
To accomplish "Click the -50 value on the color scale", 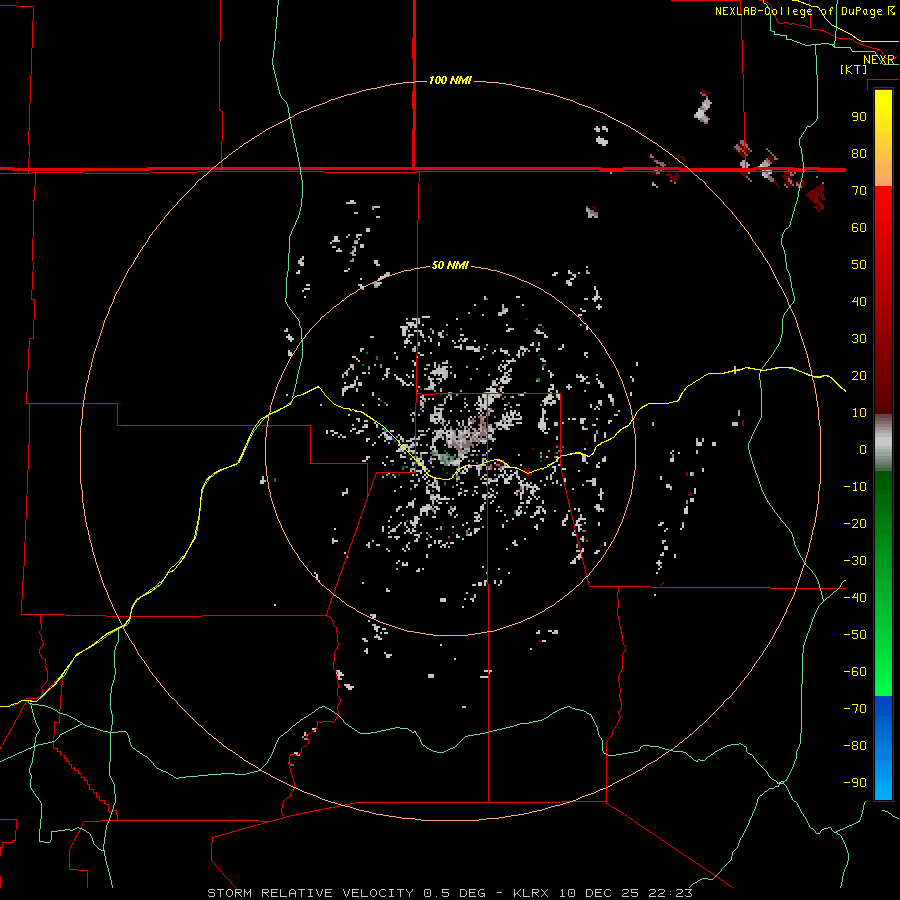I will (855, 635).
